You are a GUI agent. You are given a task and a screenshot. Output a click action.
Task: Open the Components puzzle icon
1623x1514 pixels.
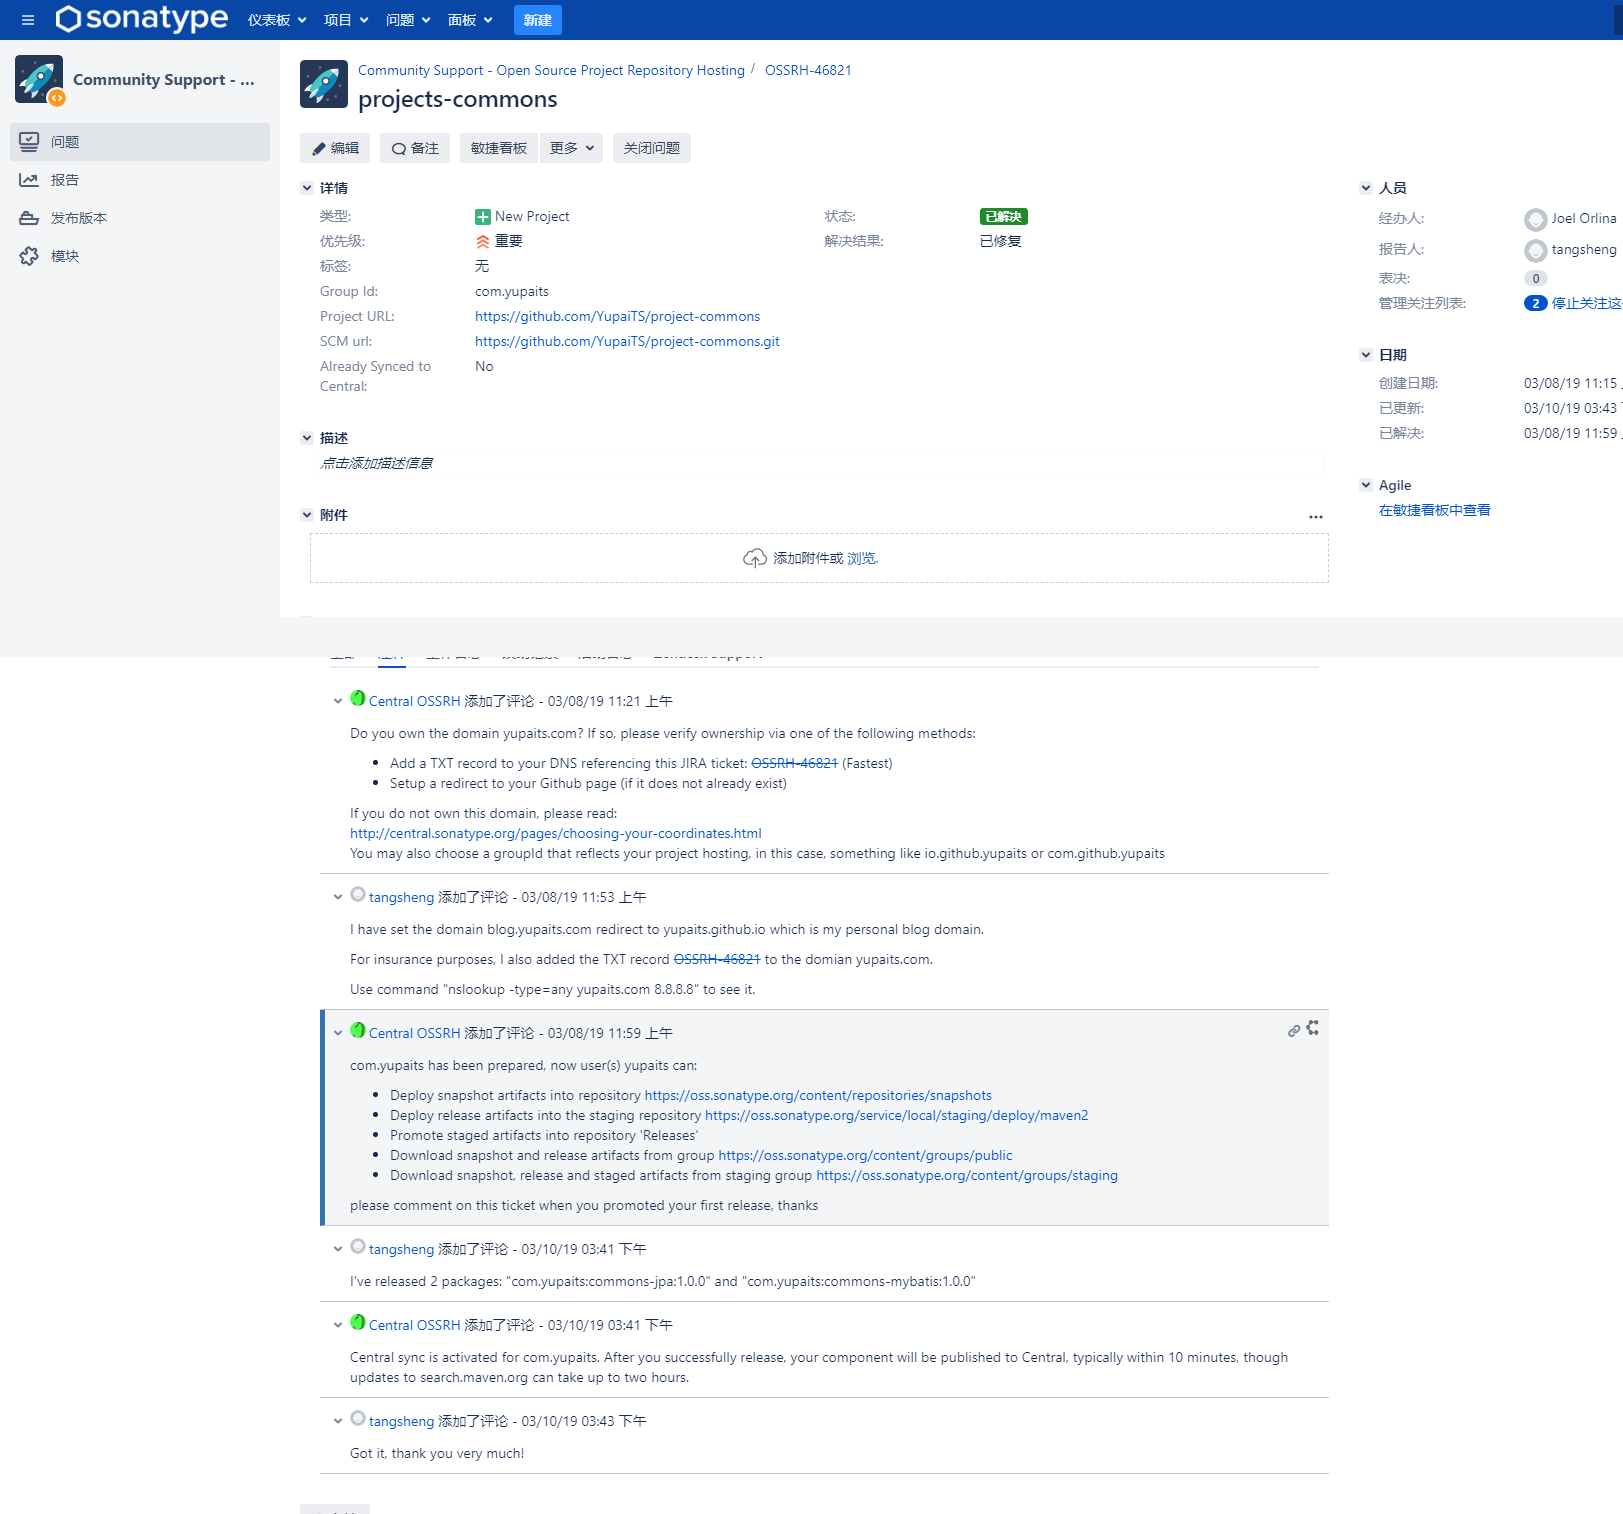point(29,256)
